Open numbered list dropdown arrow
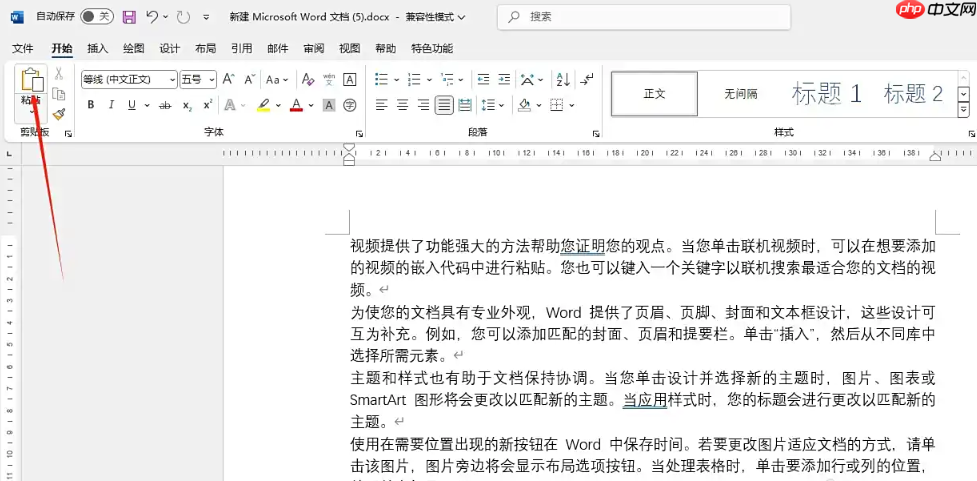Screen dimensions: 977x481 tap(429, 79)
